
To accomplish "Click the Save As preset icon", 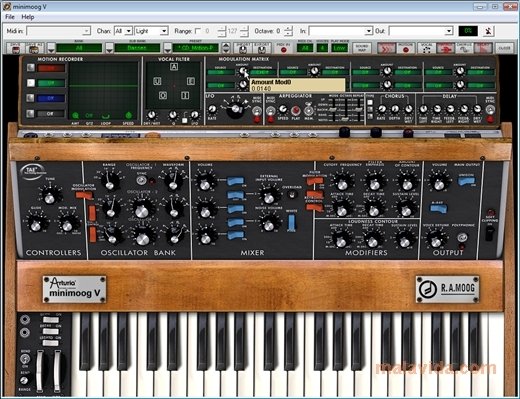I will coord(34,48).
